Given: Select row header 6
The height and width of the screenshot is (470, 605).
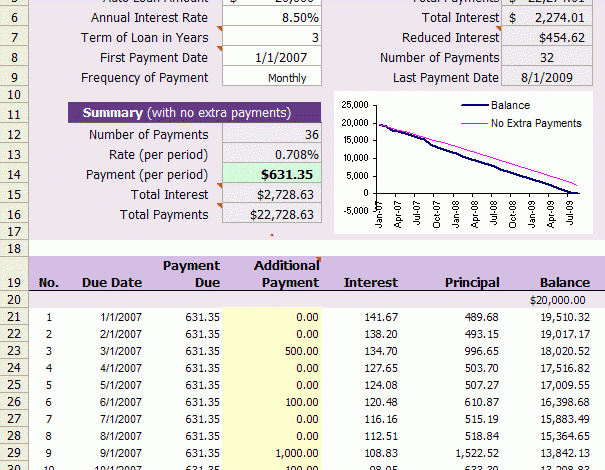Looking at the screenshot, I should point(14,18).
